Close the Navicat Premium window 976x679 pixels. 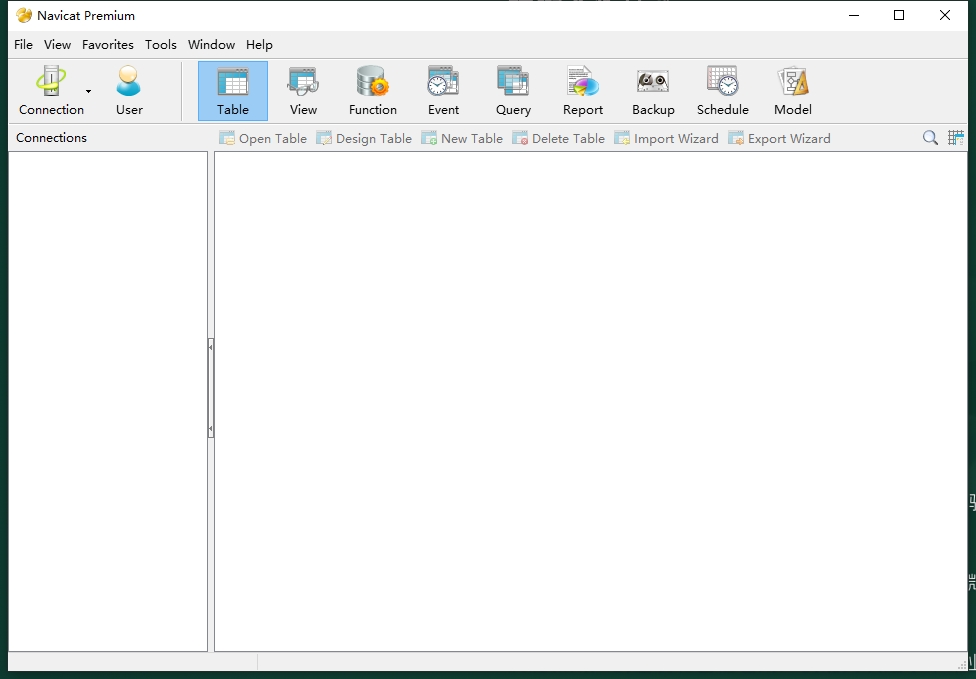click(945, 16)
